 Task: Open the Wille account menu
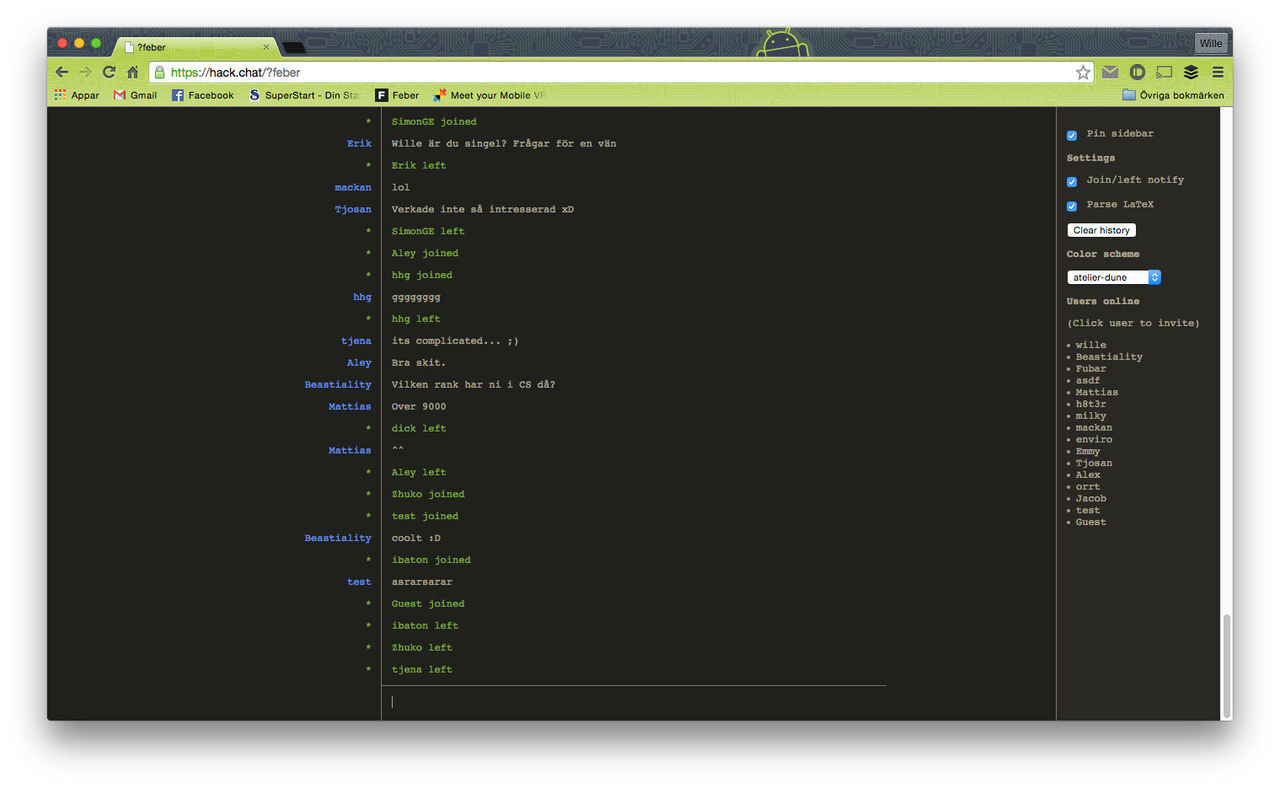click(1210, 43)
